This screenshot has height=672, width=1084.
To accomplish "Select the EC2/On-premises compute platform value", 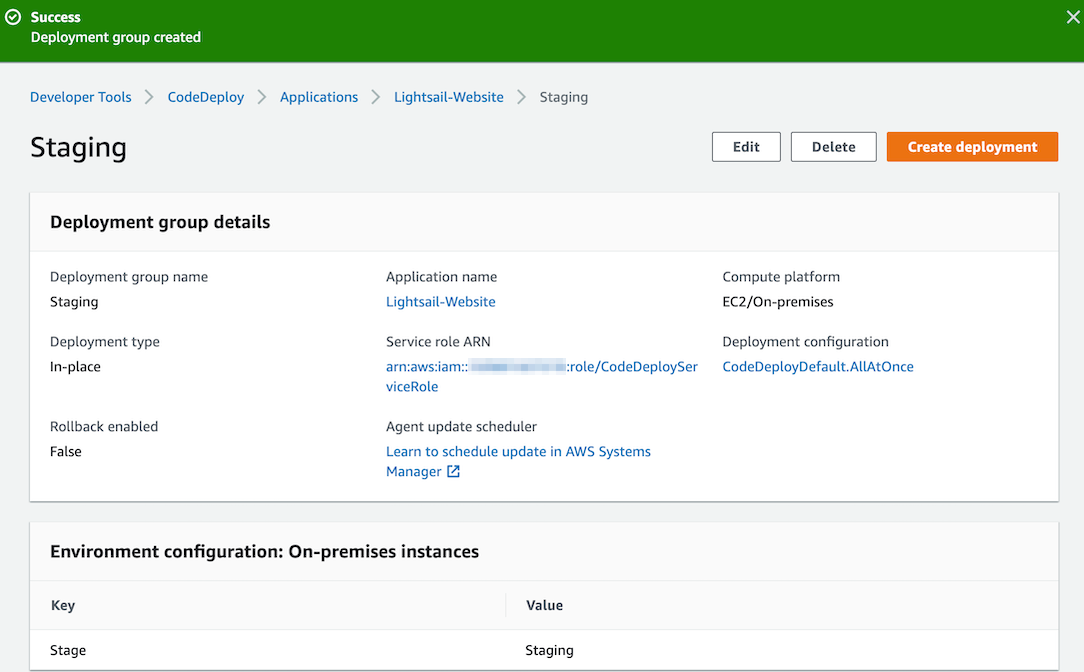I will (778, 301).
